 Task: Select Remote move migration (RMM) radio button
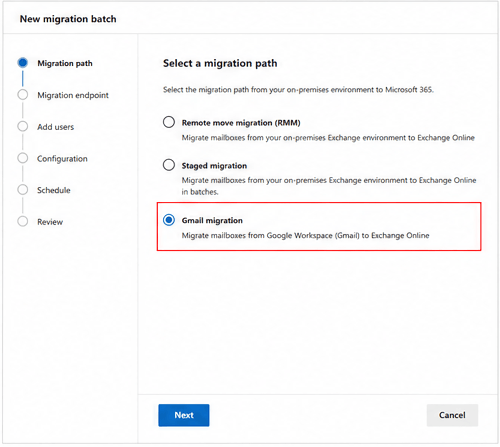click(169, 122)
